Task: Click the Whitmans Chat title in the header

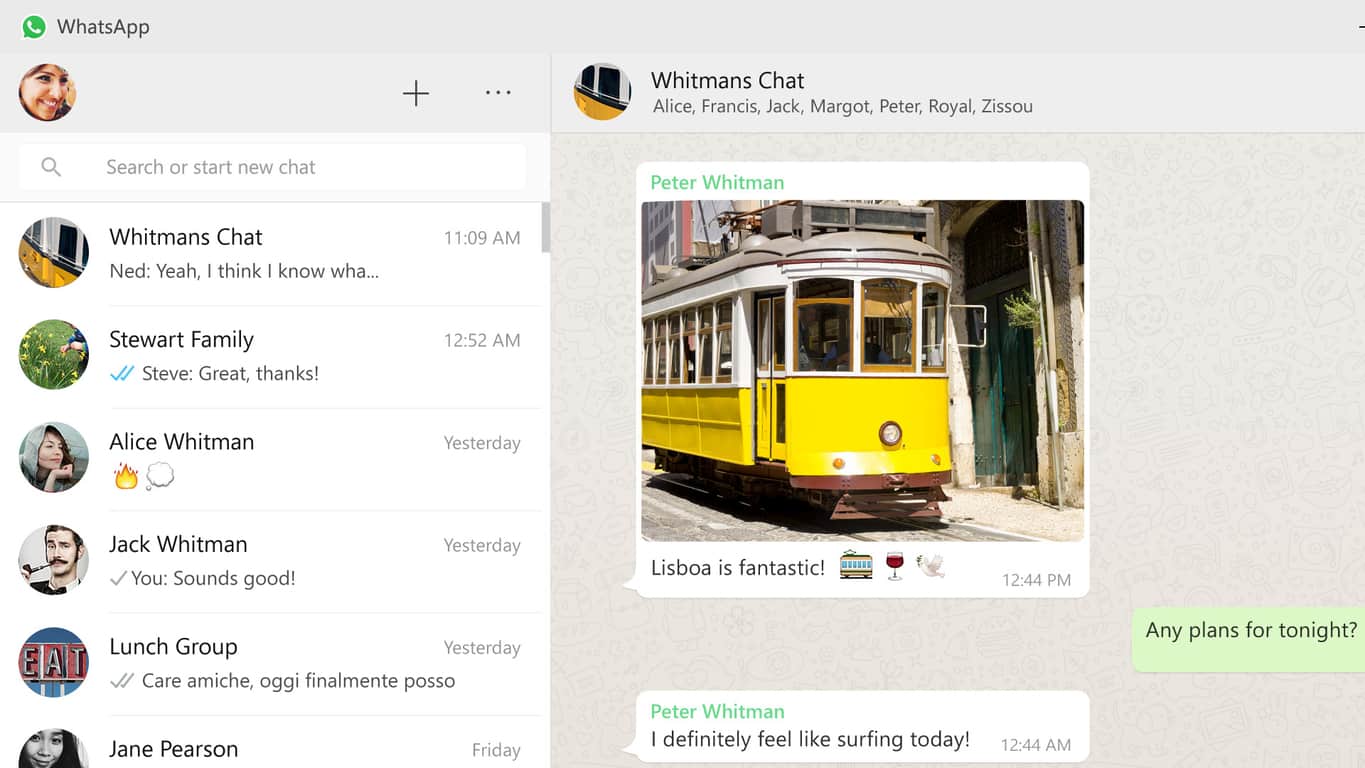Action: pos(727,80)
